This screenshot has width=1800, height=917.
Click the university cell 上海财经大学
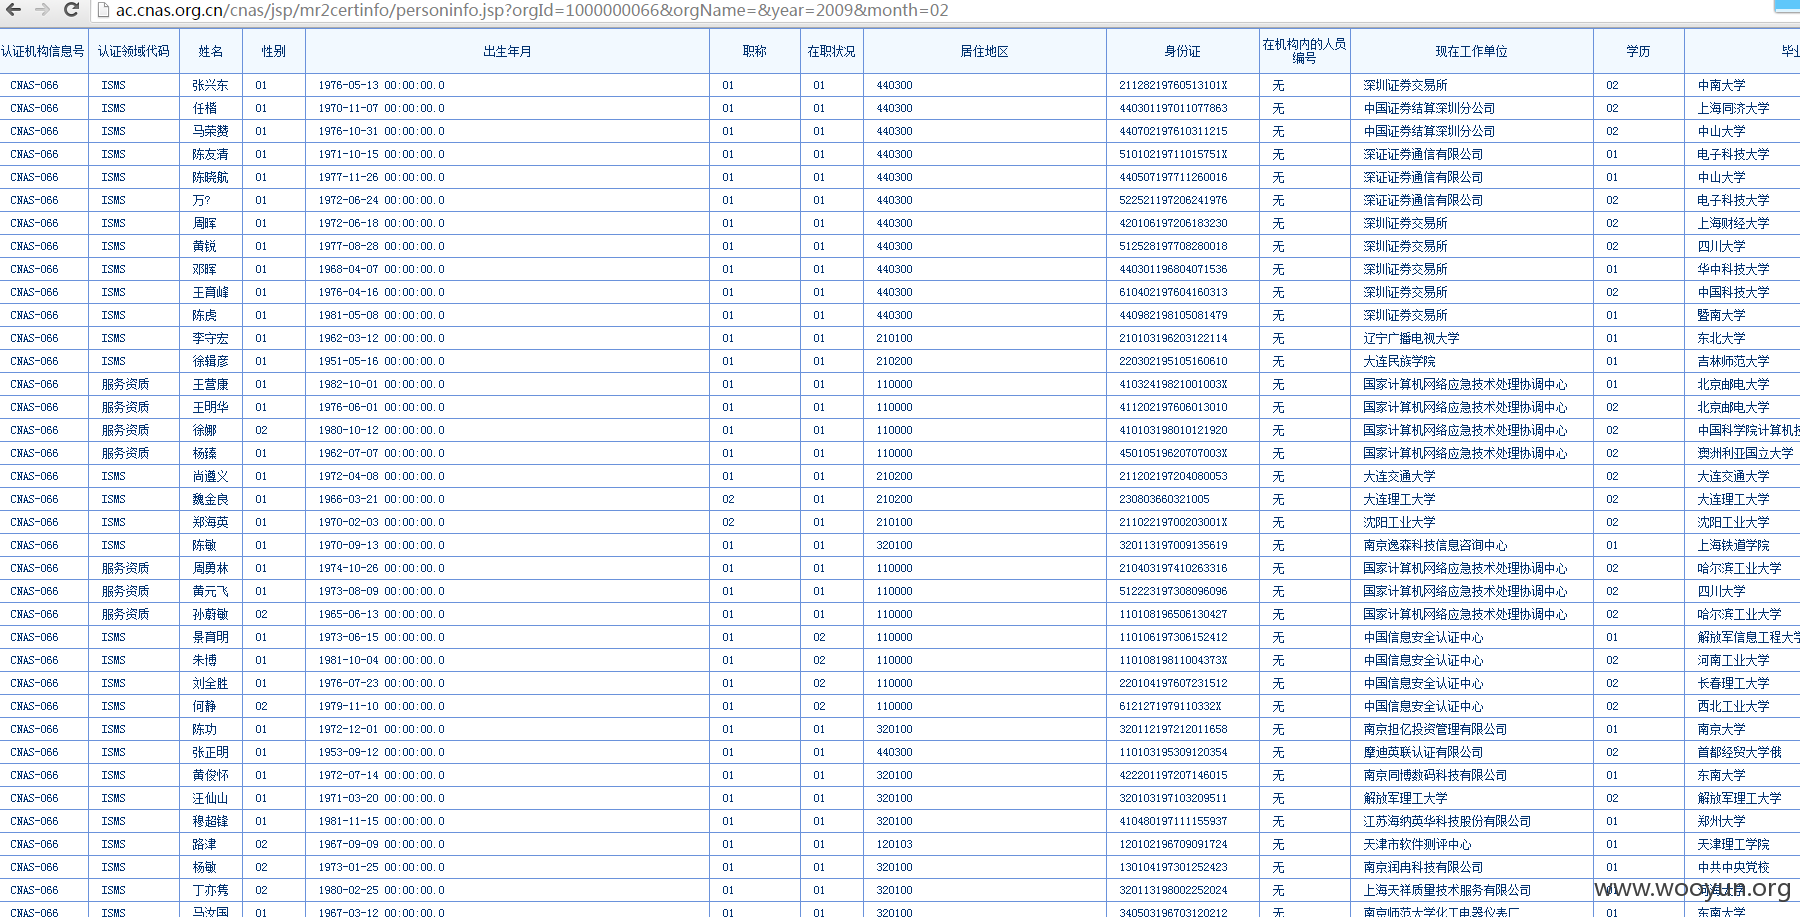(1733, 223)
